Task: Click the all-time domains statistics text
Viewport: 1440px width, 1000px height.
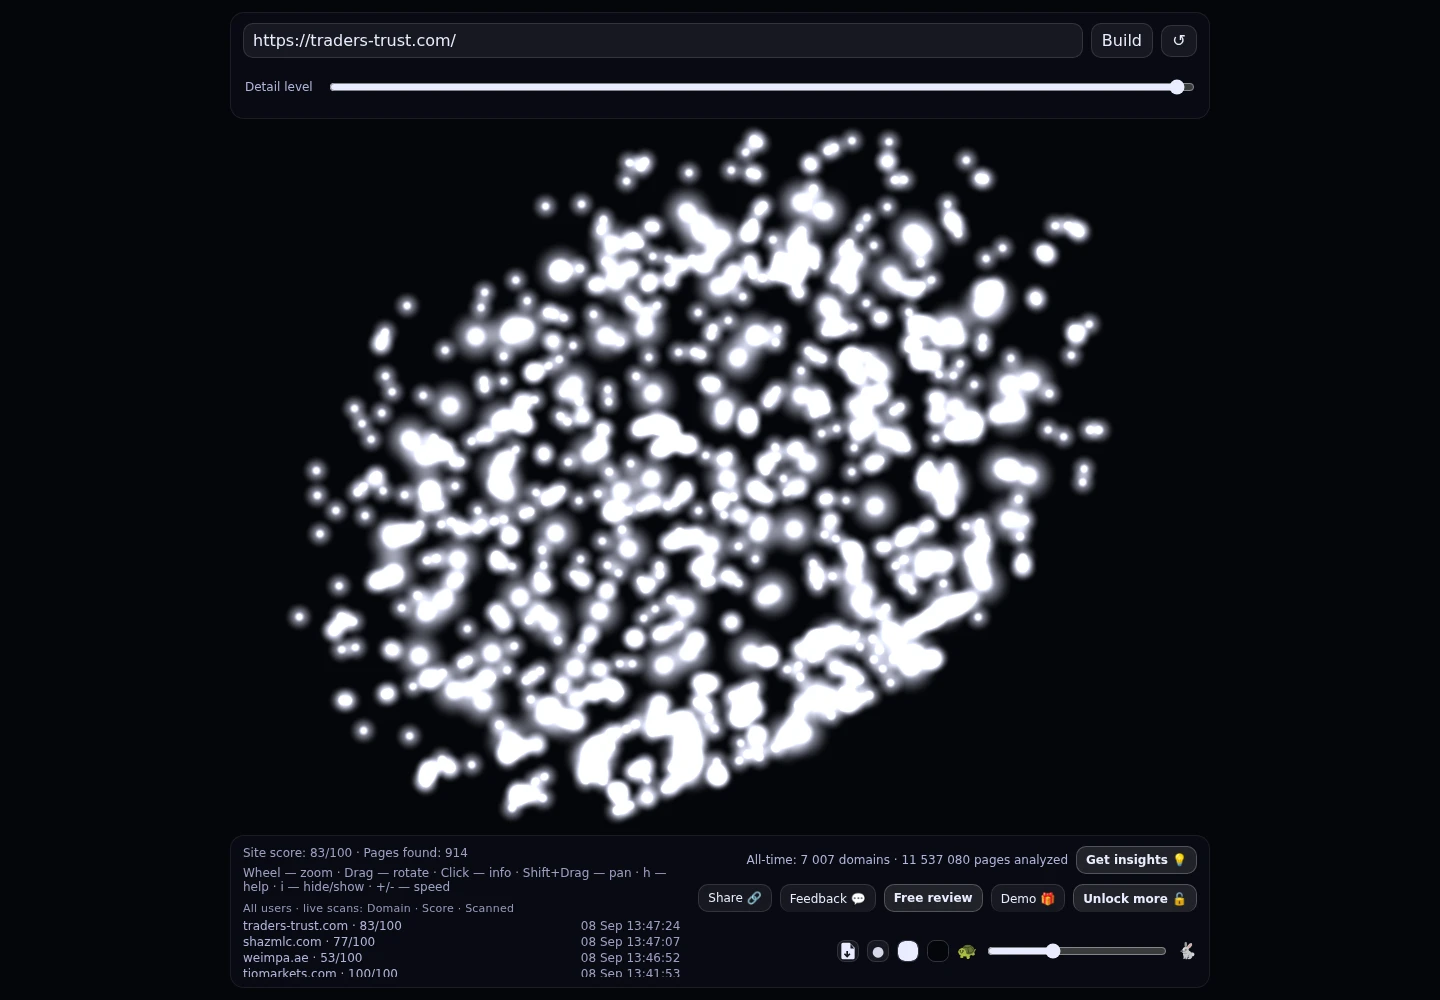Action: pyautogui.click(x=907, y=860)
